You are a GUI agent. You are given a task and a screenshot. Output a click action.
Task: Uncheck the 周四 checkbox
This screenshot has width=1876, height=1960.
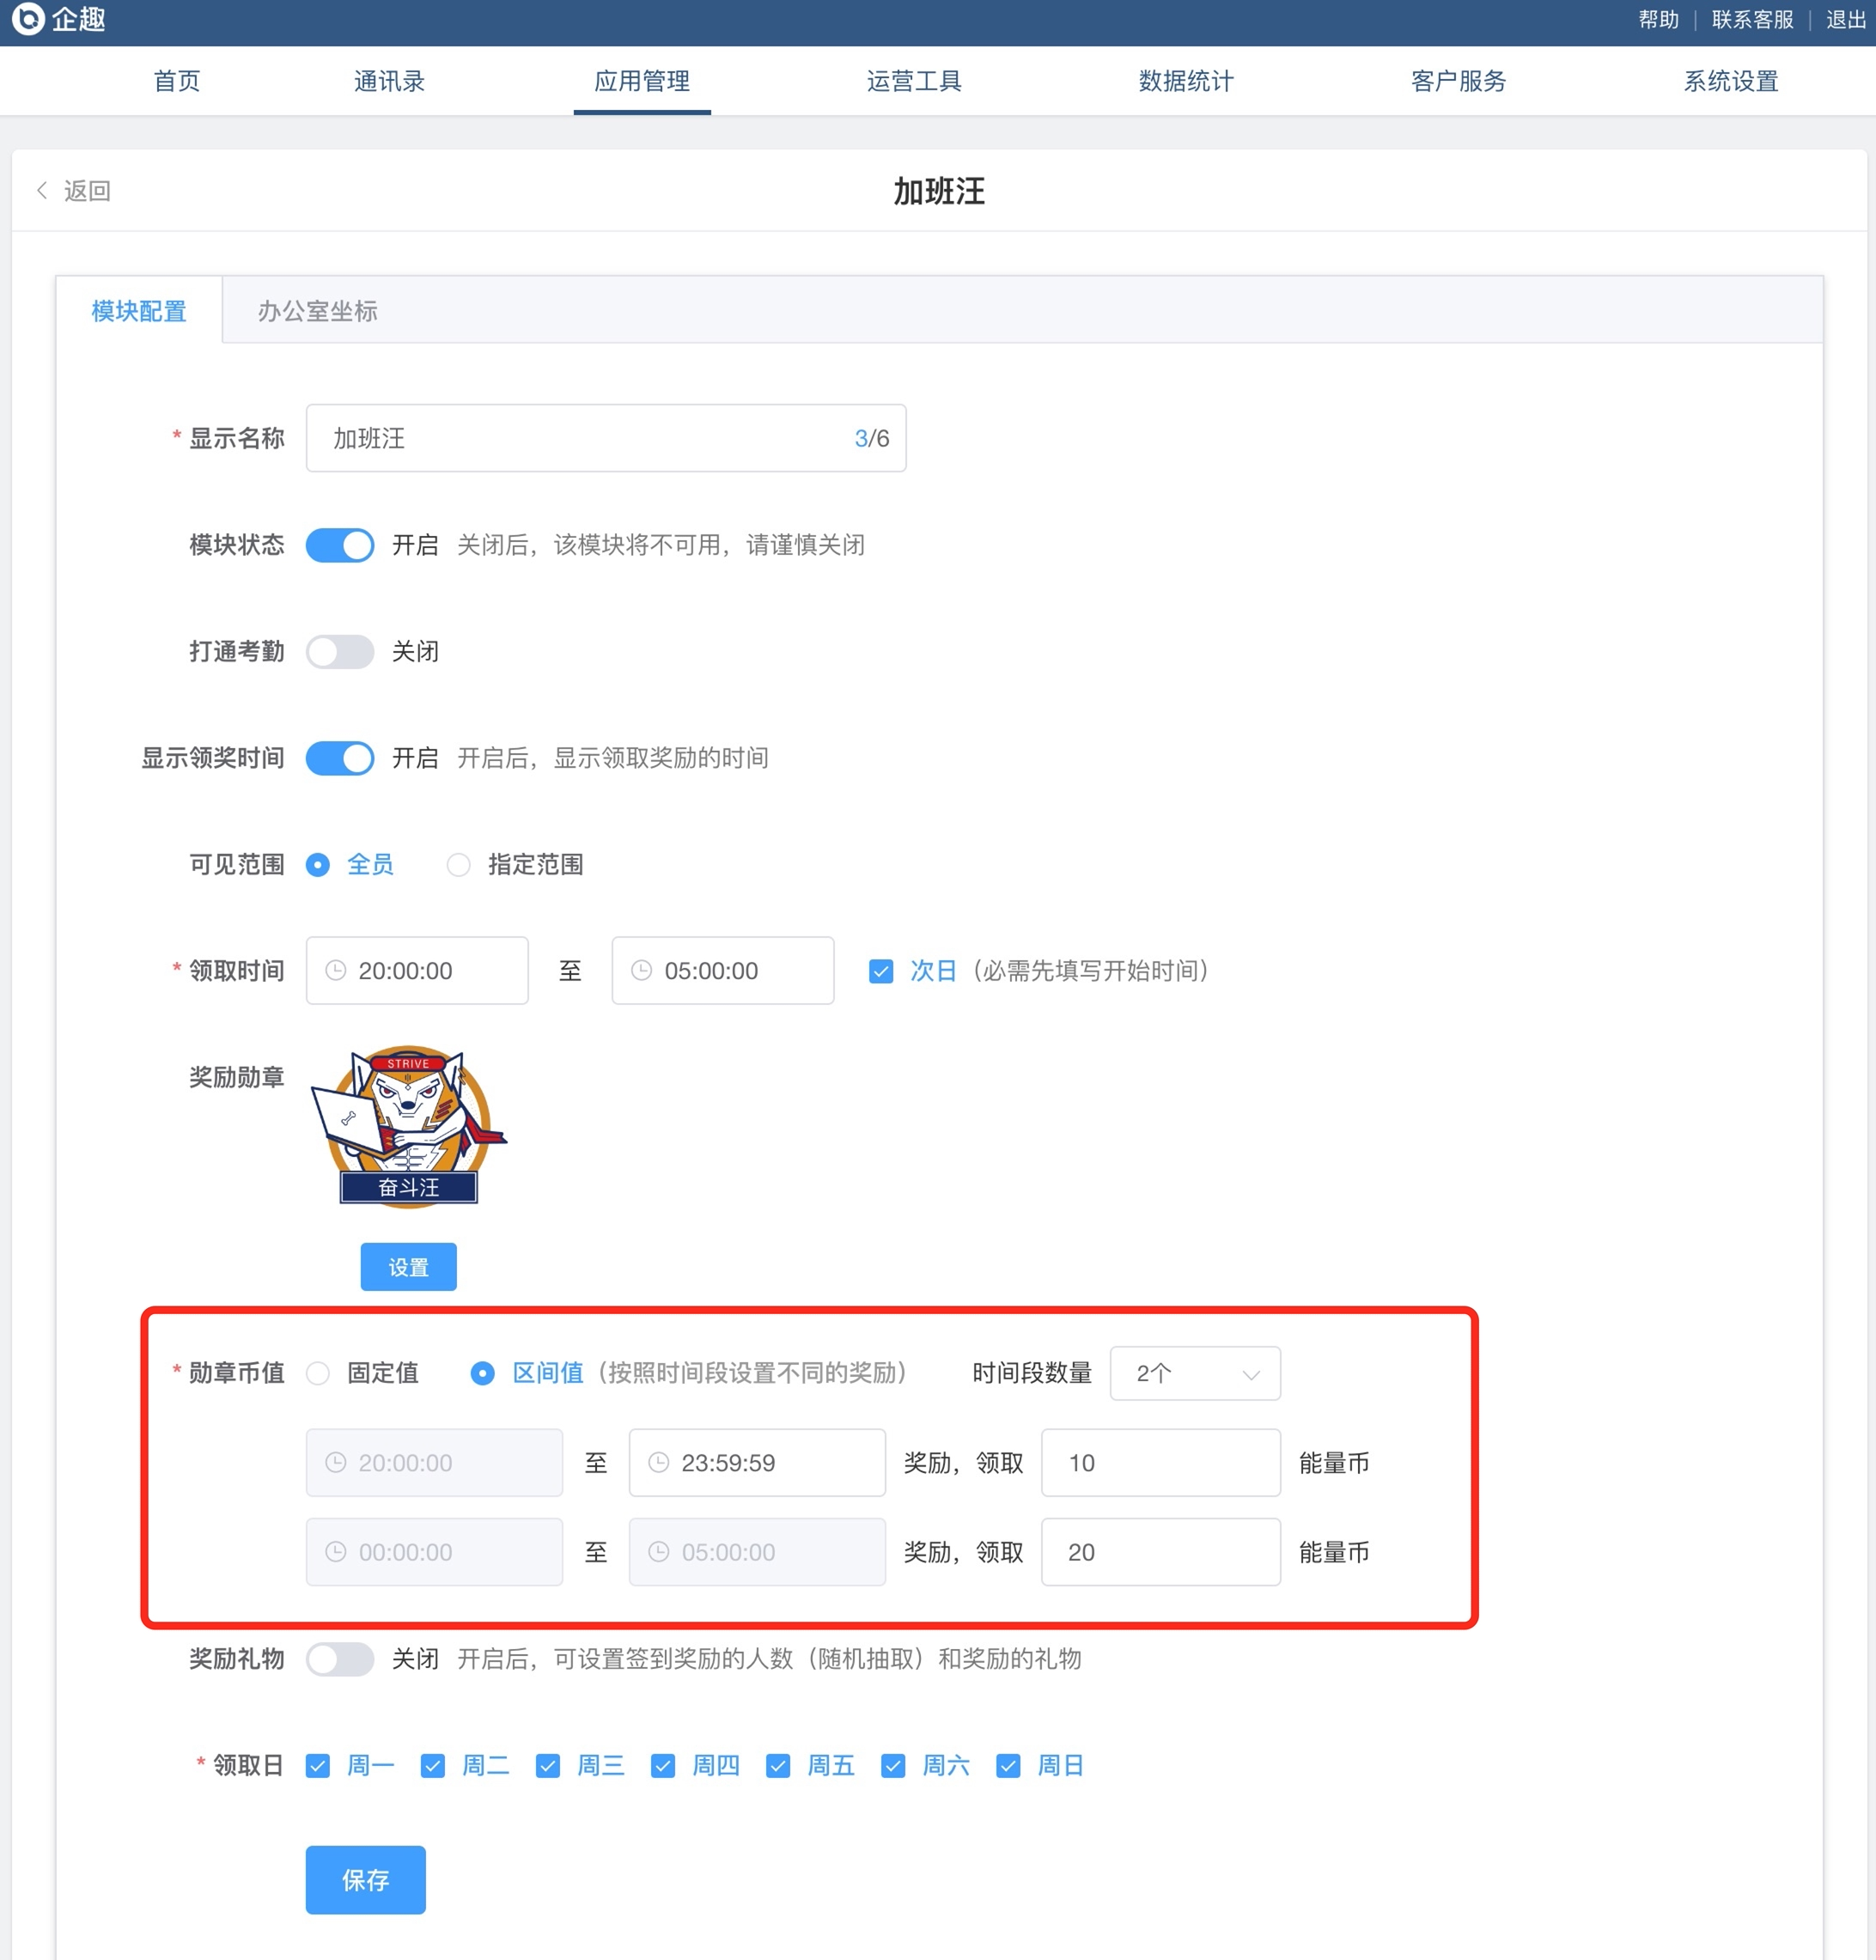[x=663, y=1766]
